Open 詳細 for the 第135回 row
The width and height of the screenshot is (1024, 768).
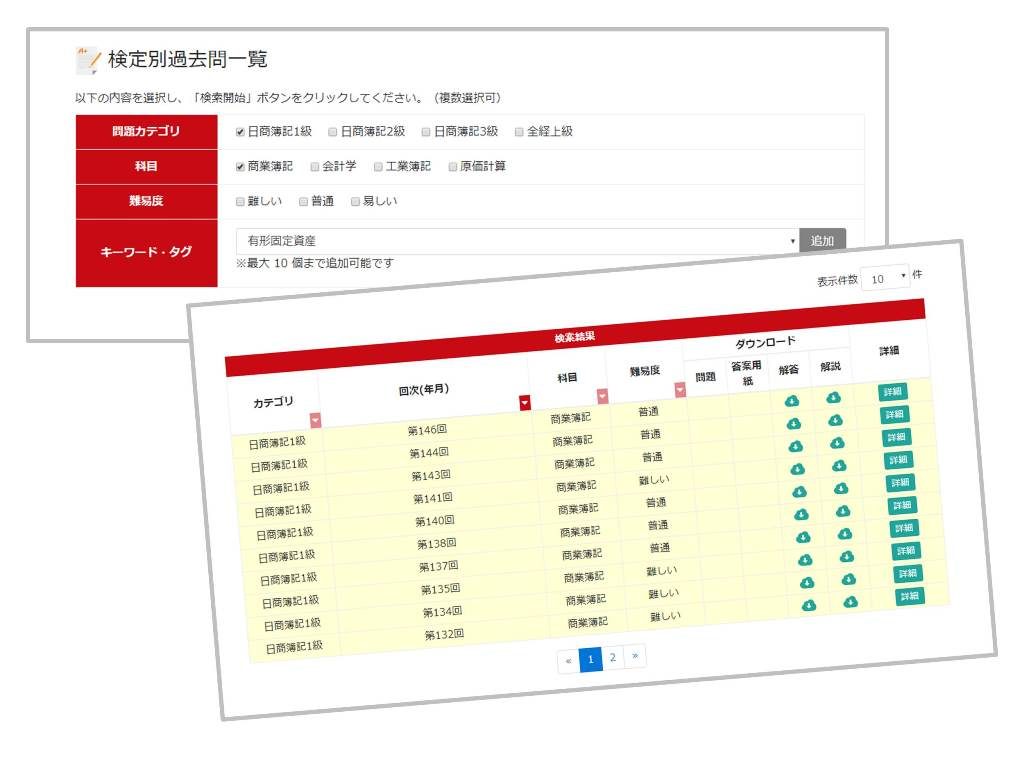pyautogui.click(x=906, y=551)
